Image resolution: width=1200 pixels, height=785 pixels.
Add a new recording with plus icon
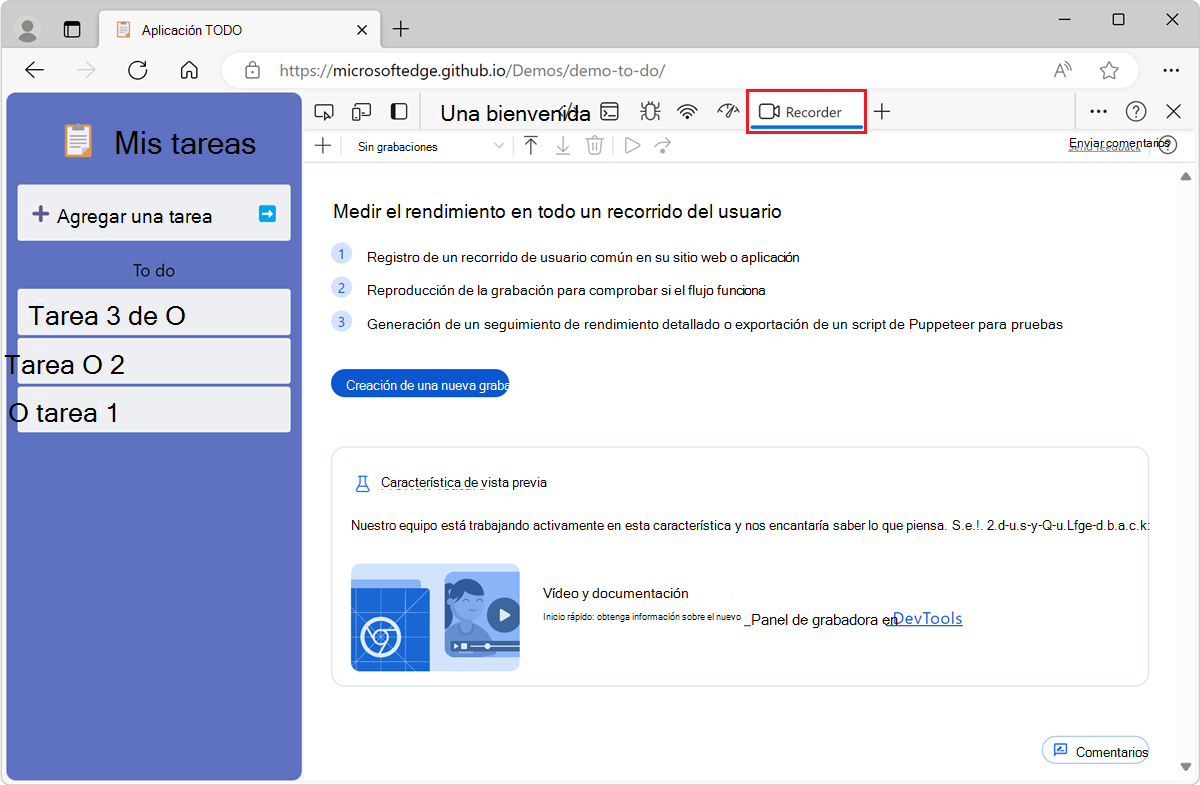[322, 145]
